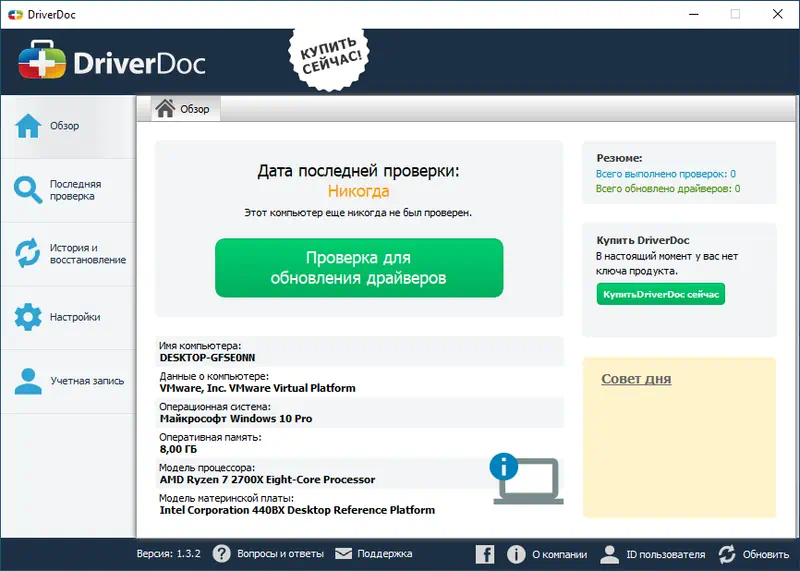Screen dimensions: 800x571
Task: Start Проверка для обновления драйверов
Action: (x=359, y=267)
